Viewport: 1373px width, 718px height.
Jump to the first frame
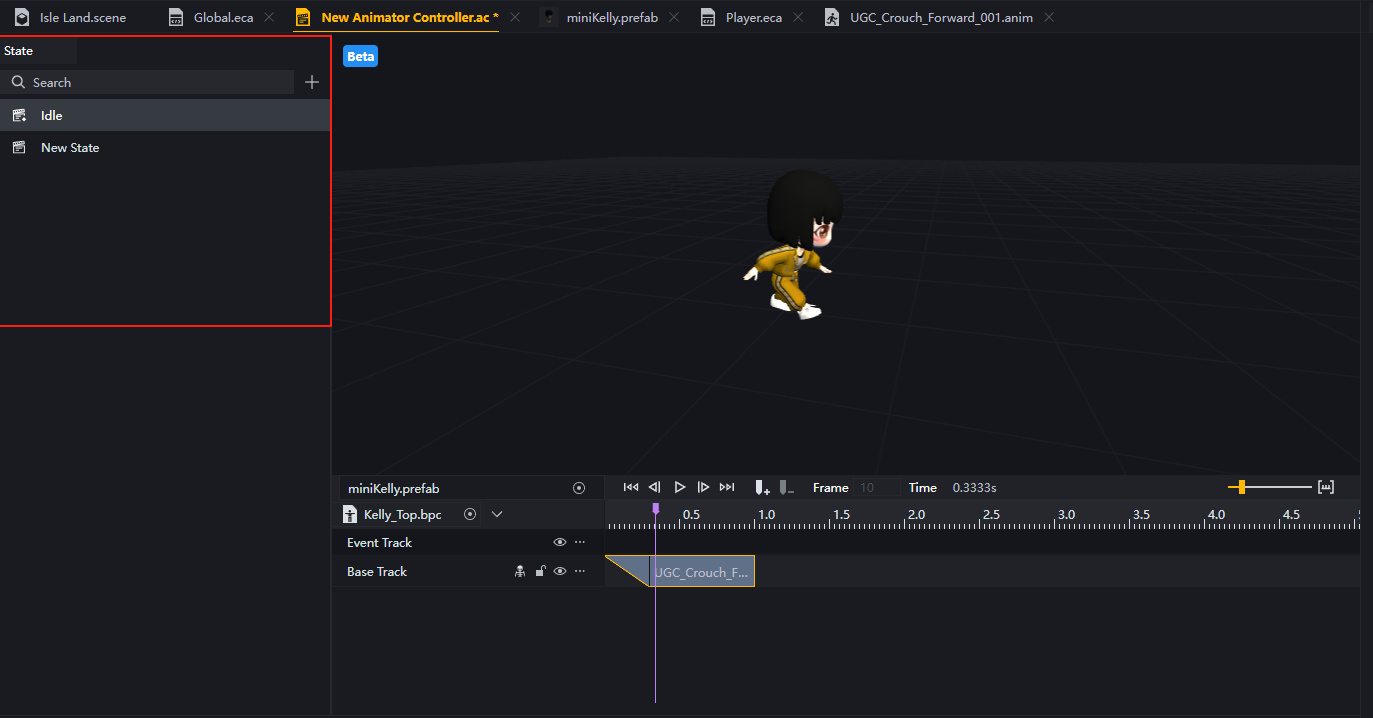tap(631, 487)
